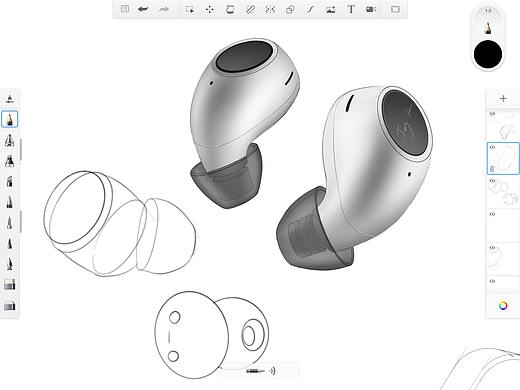Screen dimensions: 520x390
Task: Select the Text tool
Action: [x=351, y=9]
